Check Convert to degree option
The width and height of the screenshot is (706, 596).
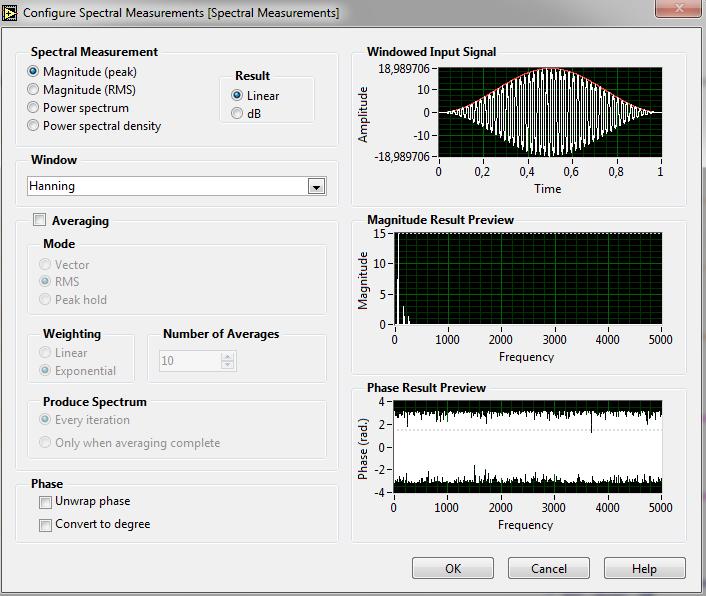click(x=45, y=525)
